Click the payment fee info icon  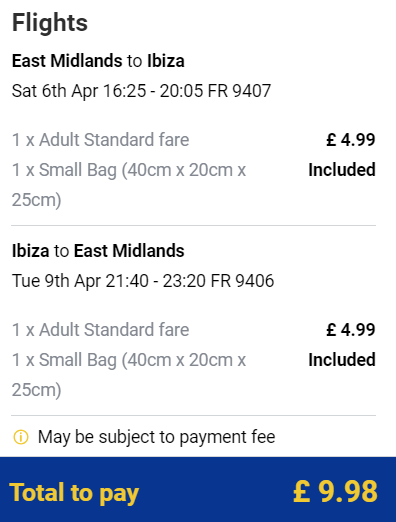point(21,437)
